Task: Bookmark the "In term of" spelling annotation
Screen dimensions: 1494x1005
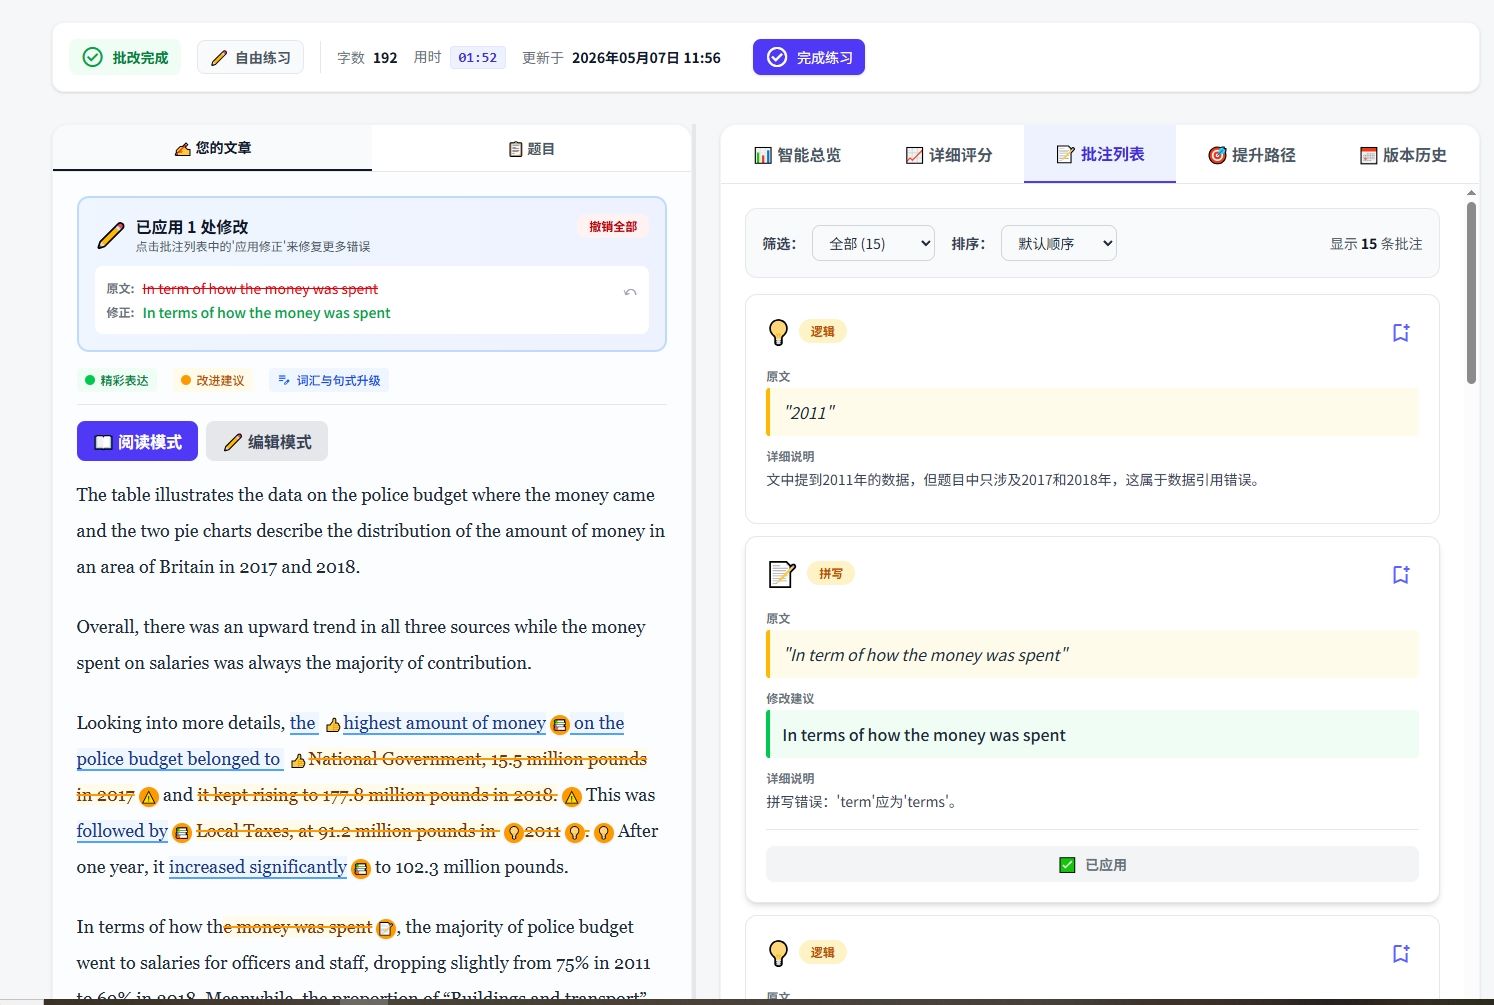Action: 1401,574
